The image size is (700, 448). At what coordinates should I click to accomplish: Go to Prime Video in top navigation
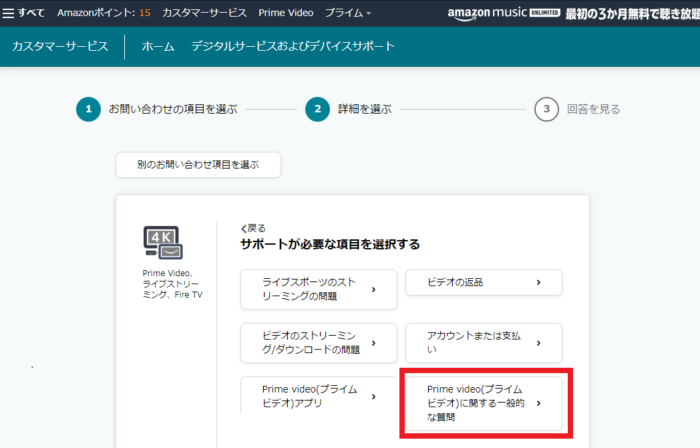coord(286,13)
